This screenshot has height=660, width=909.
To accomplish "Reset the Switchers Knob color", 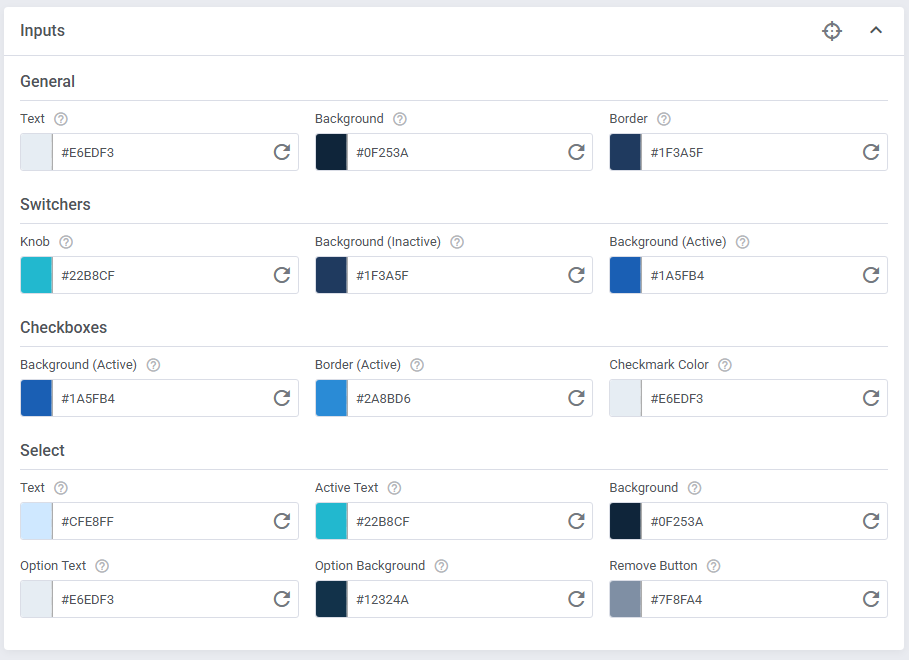I will 282,275.
